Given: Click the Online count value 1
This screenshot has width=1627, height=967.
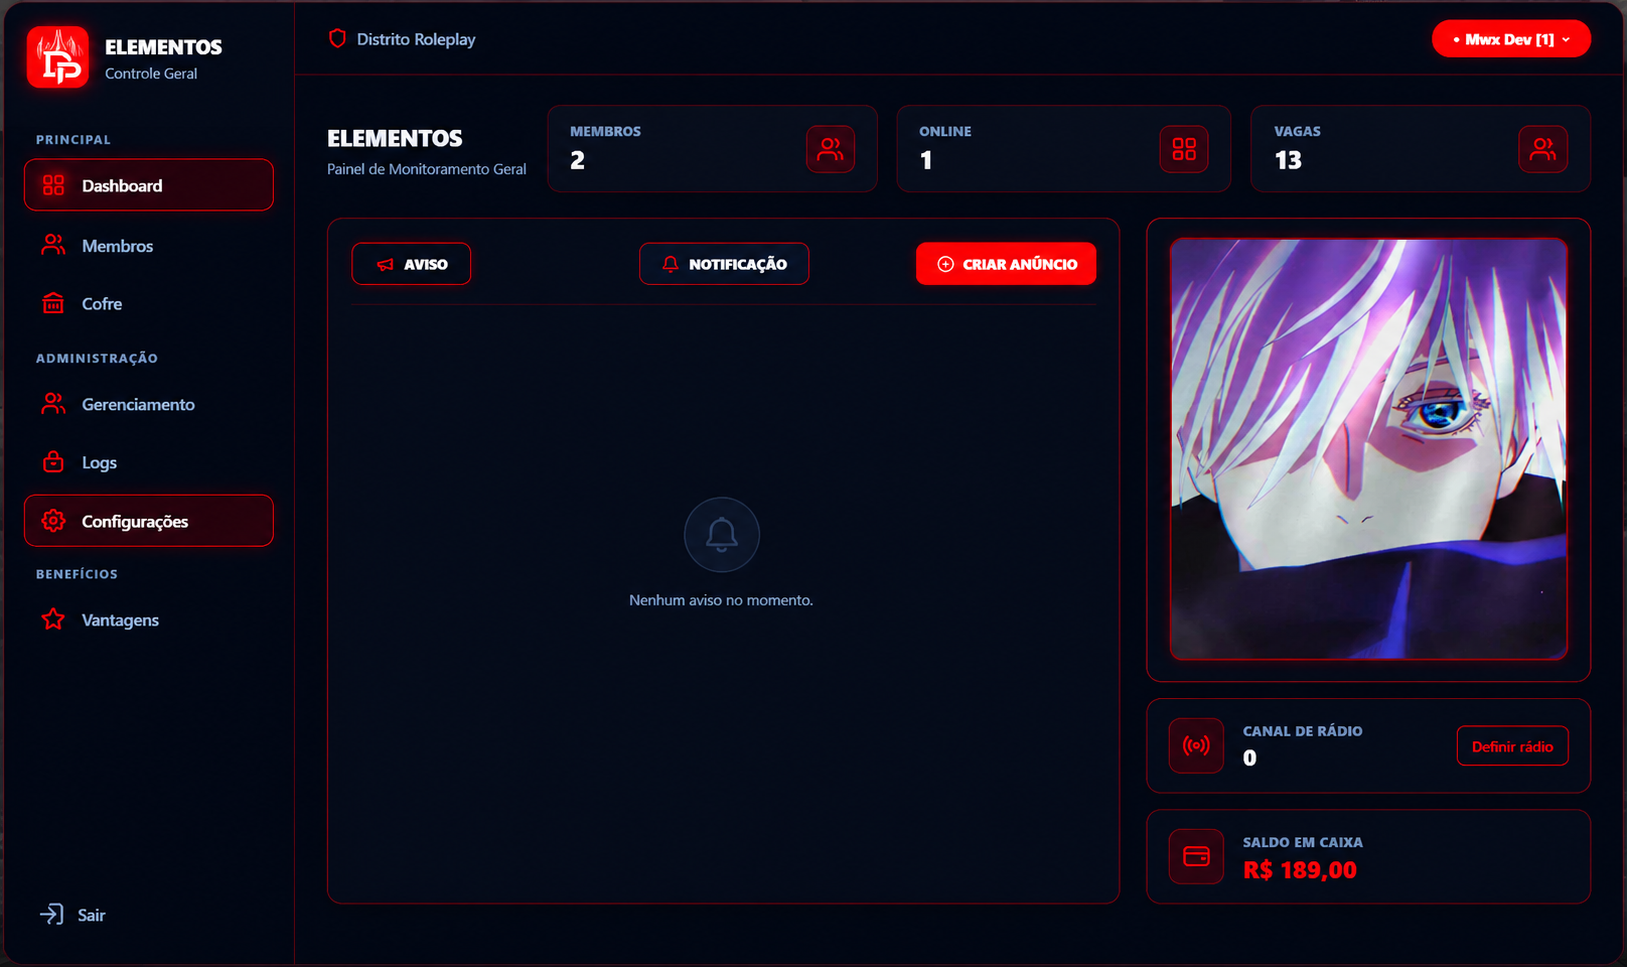Looking at the screenshot, I should coord(926,160).
